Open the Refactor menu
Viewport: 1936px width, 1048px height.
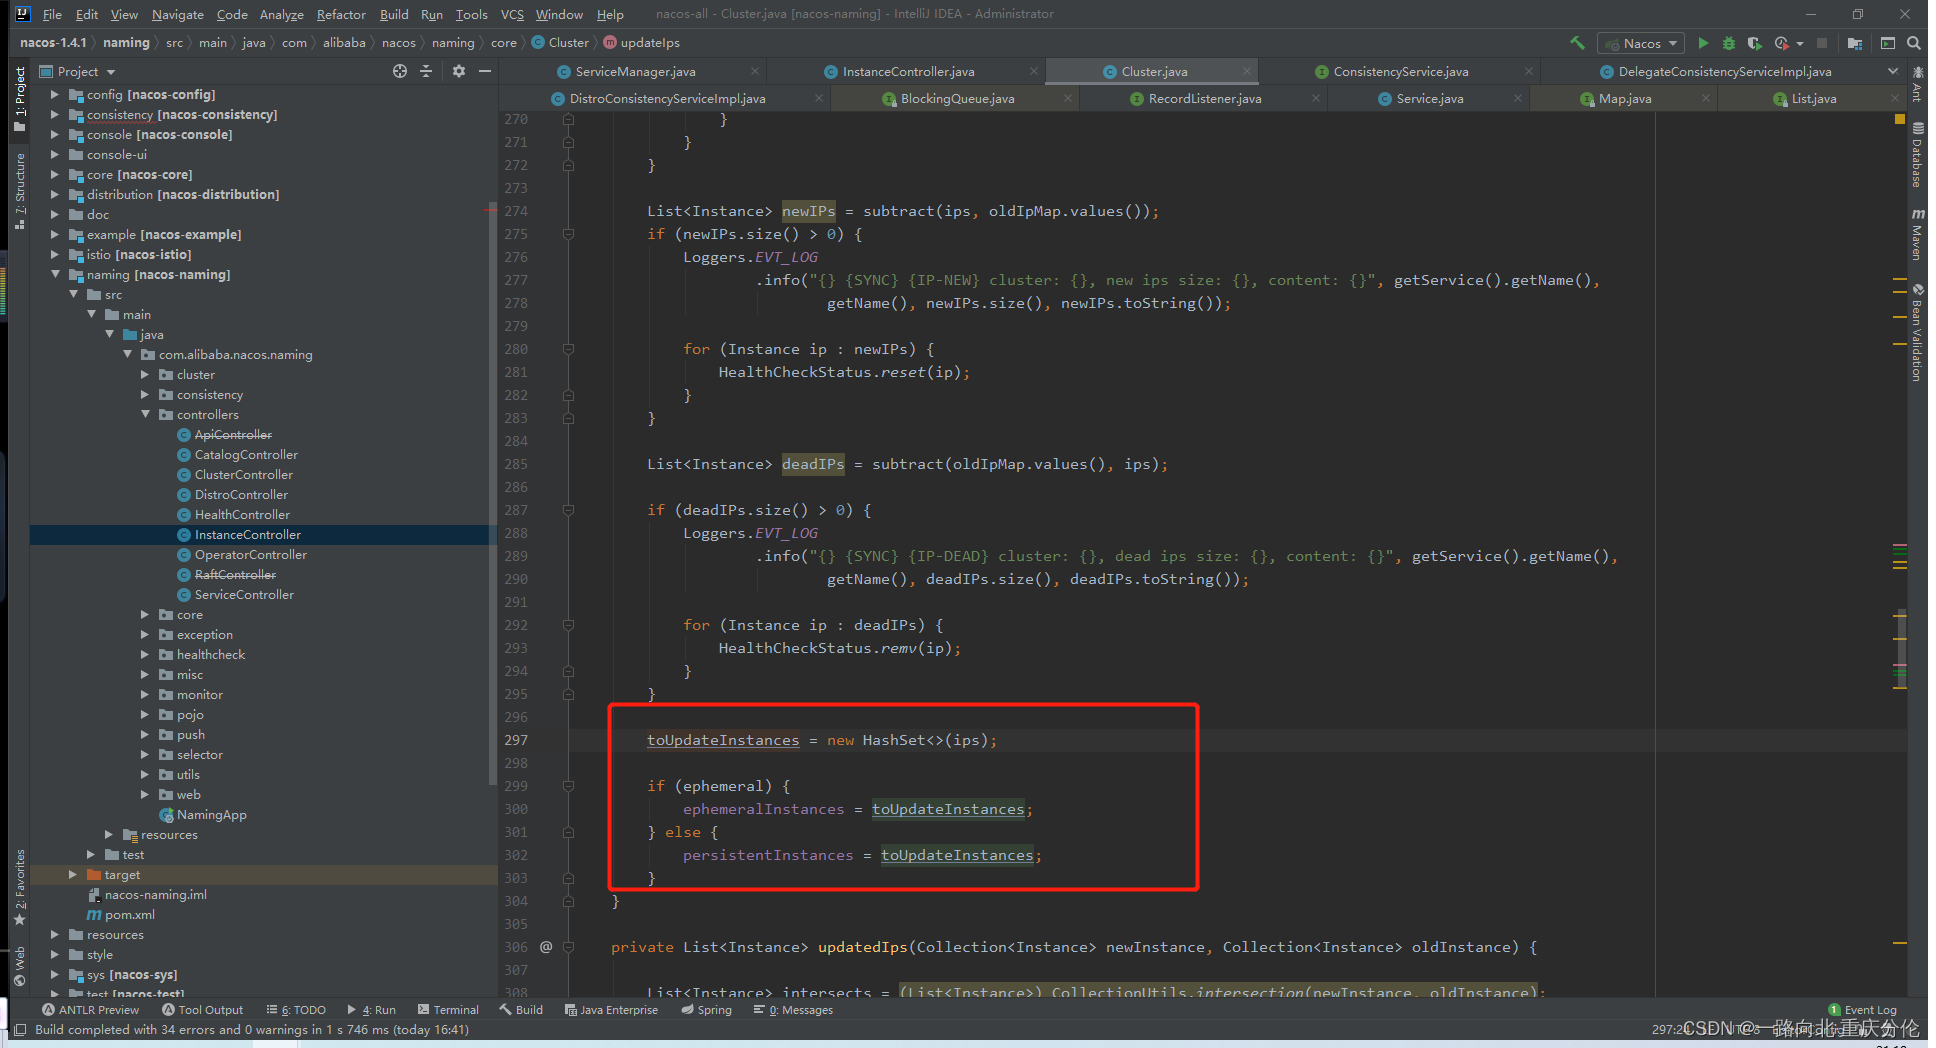(341, 14)
